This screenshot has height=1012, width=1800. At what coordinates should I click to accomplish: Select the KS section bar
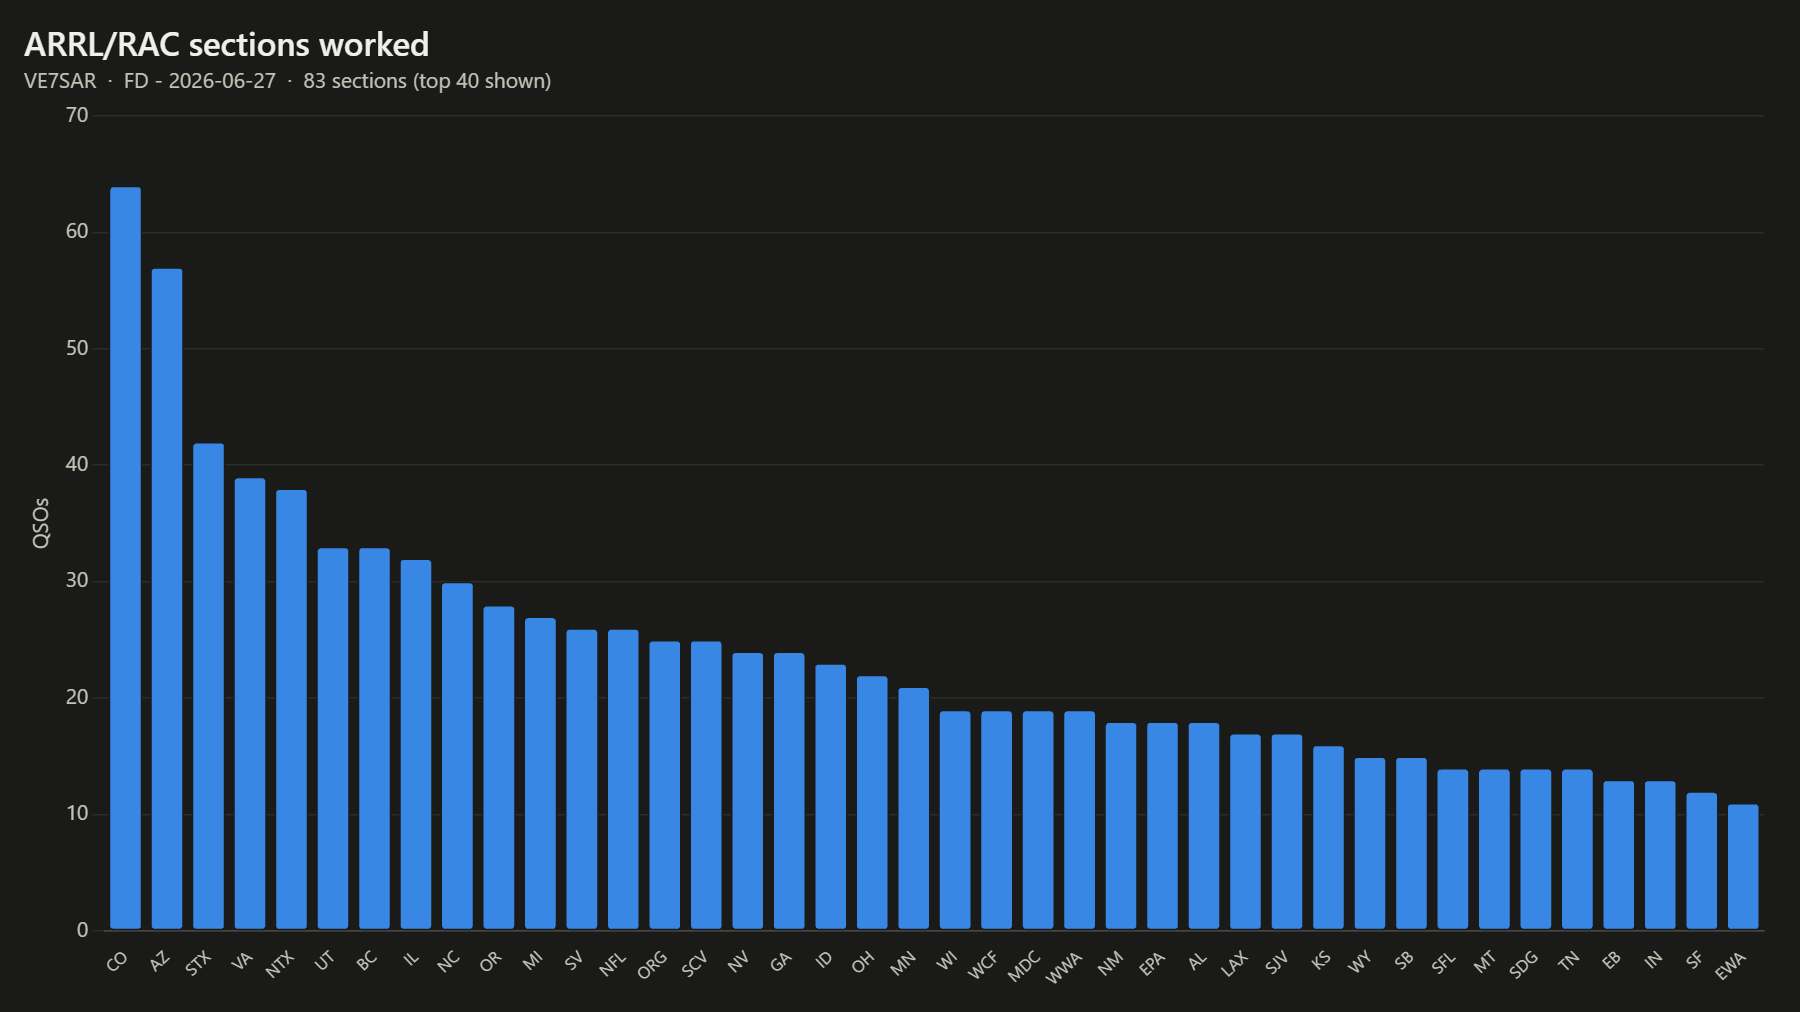(x=1329, y=838)
